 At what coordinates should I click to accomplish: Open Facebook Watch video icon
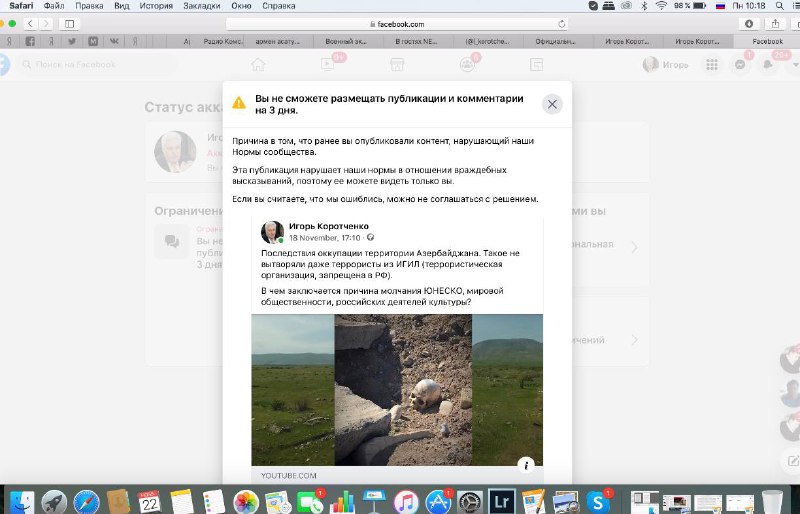pos(327,64)
